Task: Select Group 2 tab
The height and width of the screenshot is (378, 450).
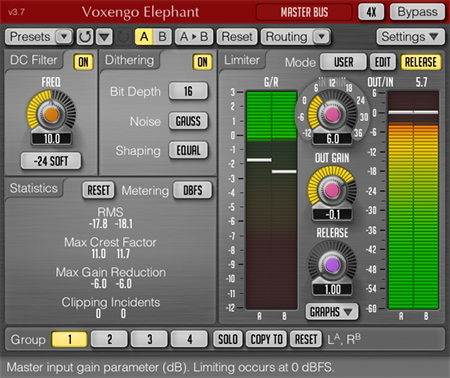Action: point(109,339)
